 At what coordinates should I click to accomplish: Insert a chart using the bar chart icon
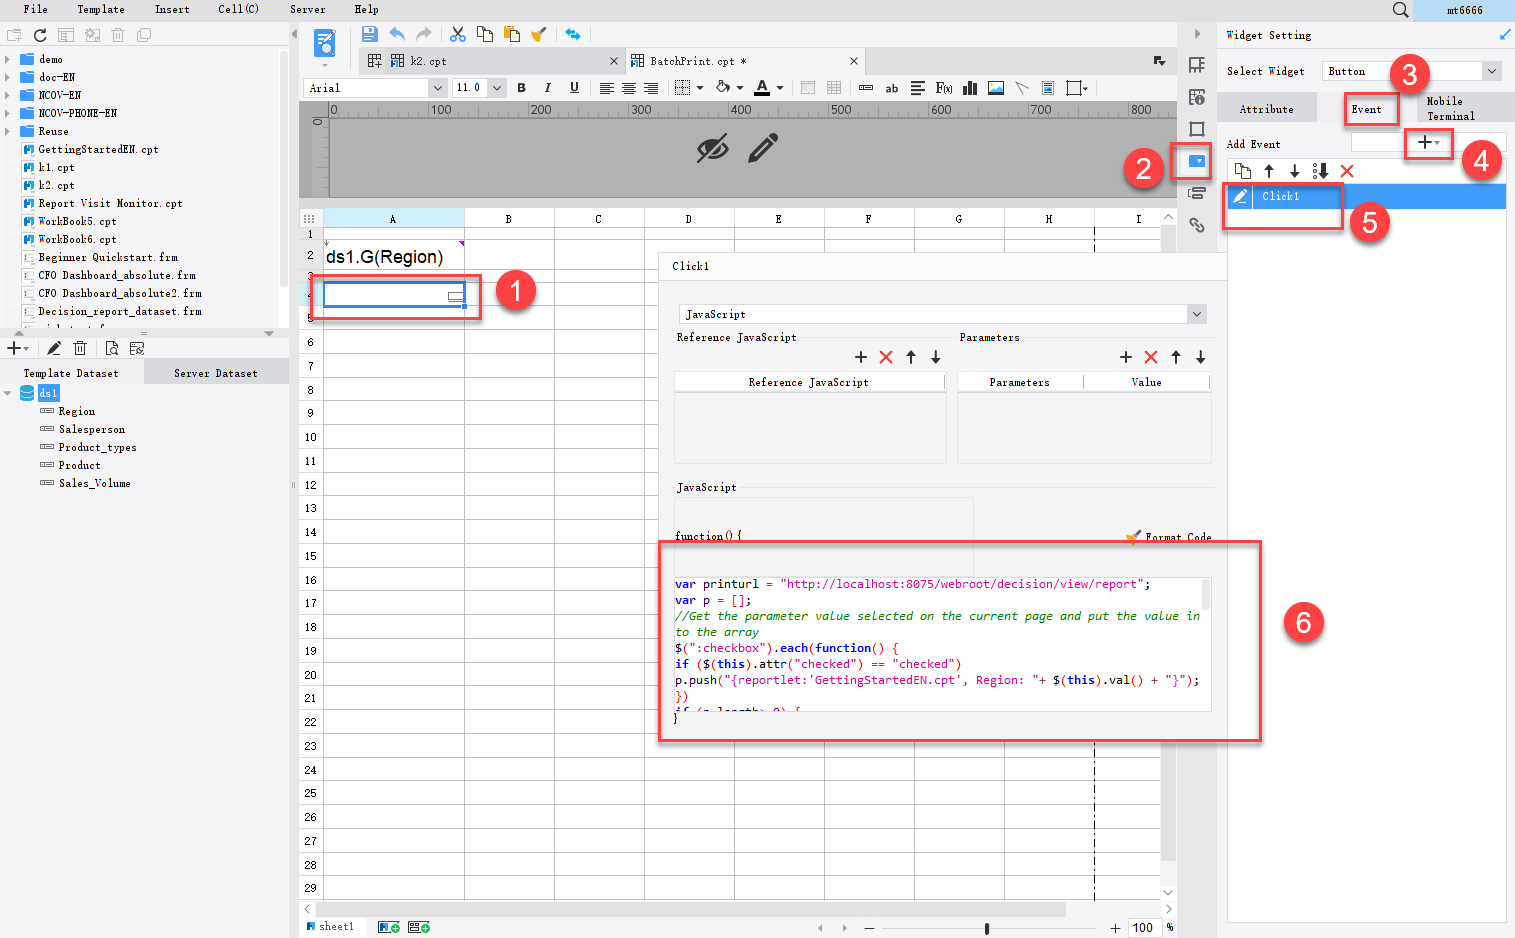[x=969, y=88]
